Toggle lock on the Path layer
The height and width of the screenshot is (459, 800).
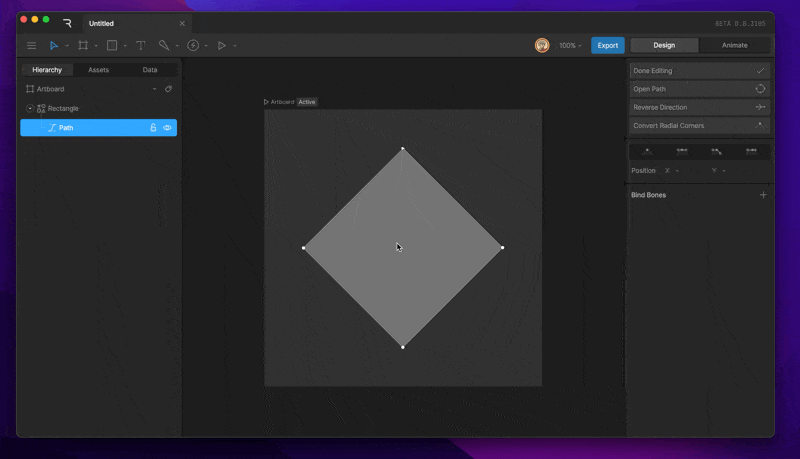(x=153, y=128)
